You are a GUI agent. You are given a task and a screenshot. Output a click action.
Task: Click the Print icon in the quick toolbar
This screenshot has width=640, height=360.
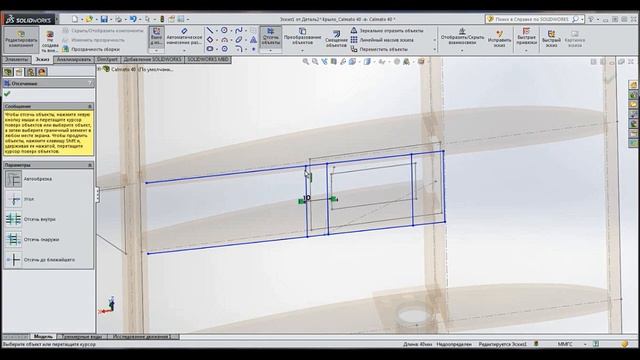[x=118, y=19]
